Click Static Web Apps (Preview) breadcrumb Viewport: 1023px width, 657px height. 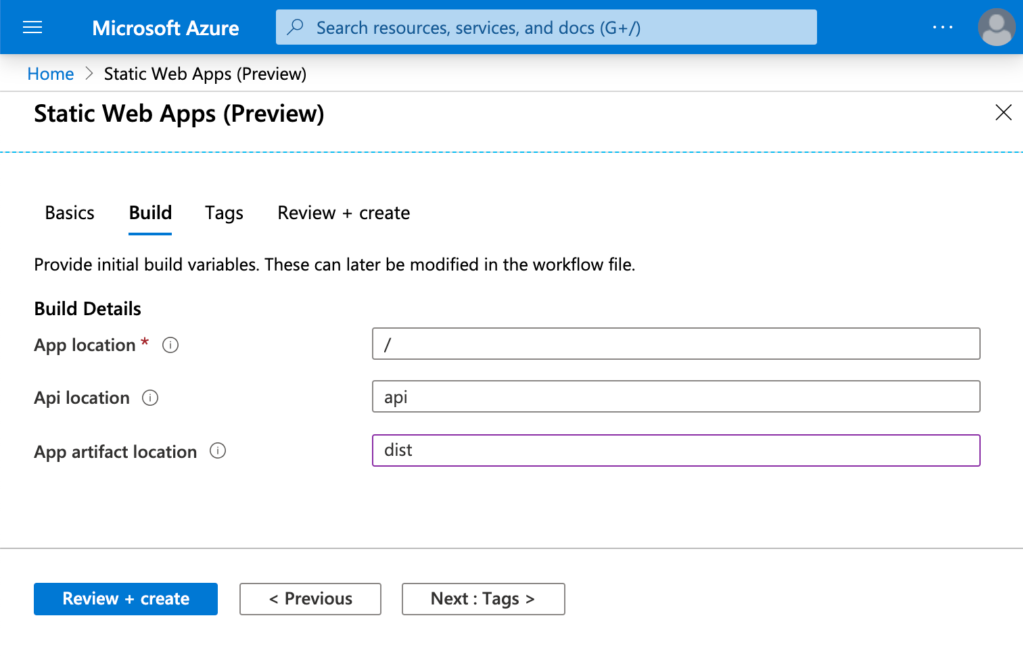coord(205,74)
